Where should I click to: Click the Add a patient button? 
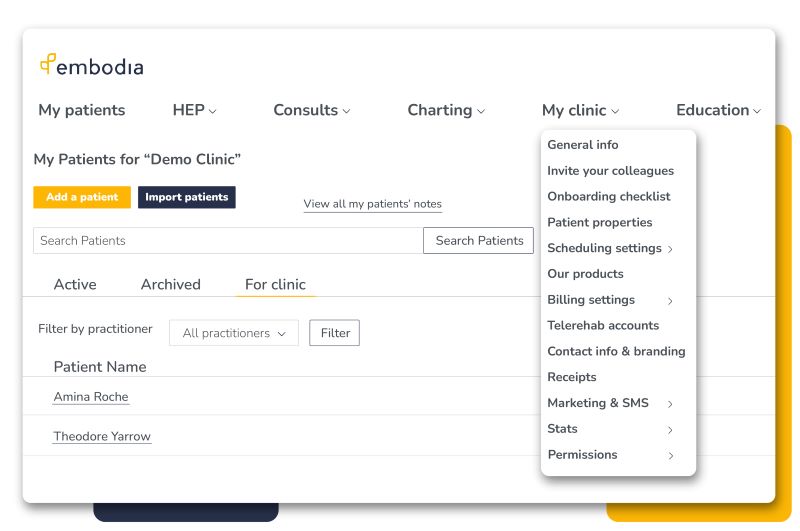[x=82, y=197]
